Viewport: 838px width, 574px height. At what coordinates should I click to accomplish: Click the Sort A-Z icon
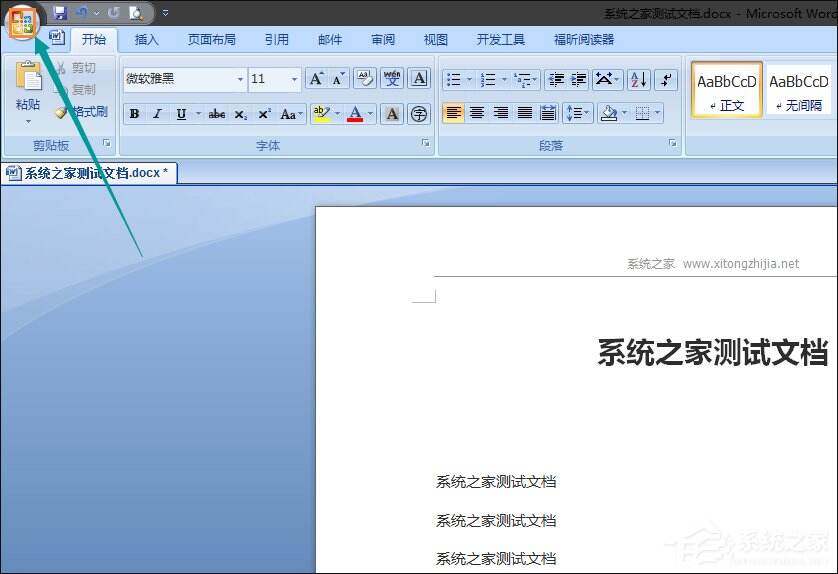click(x=639, y=79)
